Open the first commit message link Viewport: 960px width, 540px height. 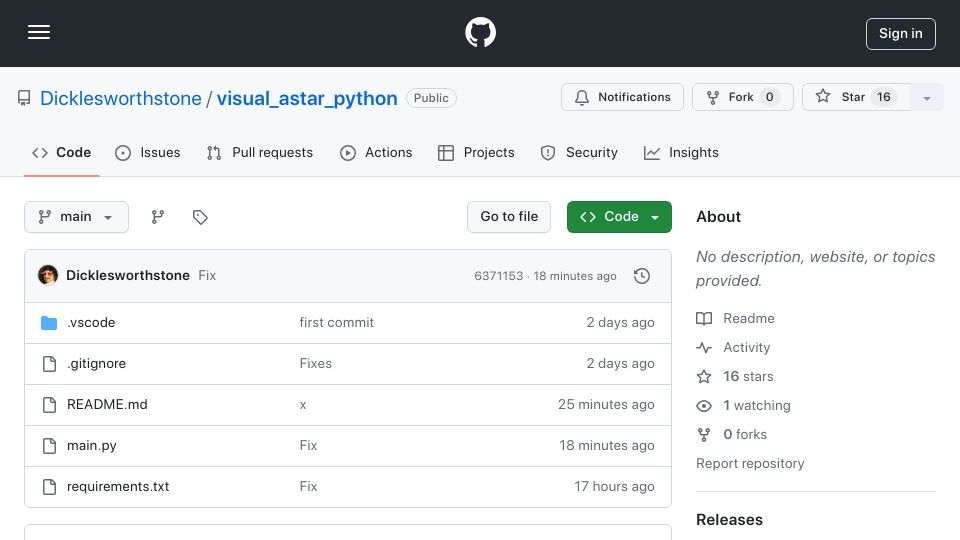336,323
